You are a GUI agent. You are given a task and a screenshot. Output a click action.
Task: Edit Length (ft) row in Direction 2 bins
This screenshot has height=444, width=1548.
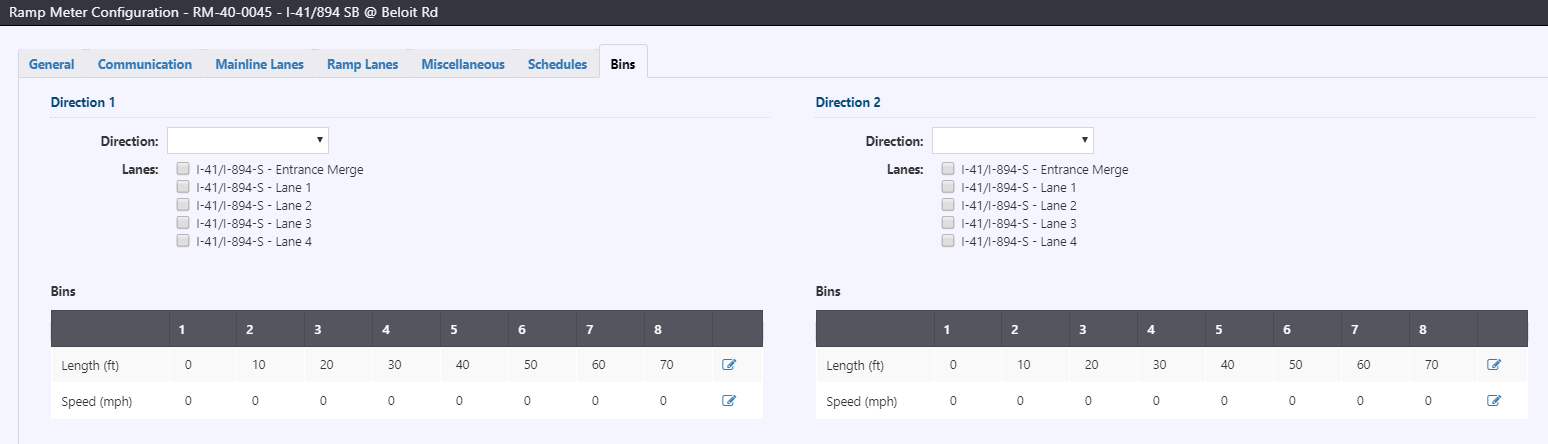pyautogui.click(x=1494, y=365)
